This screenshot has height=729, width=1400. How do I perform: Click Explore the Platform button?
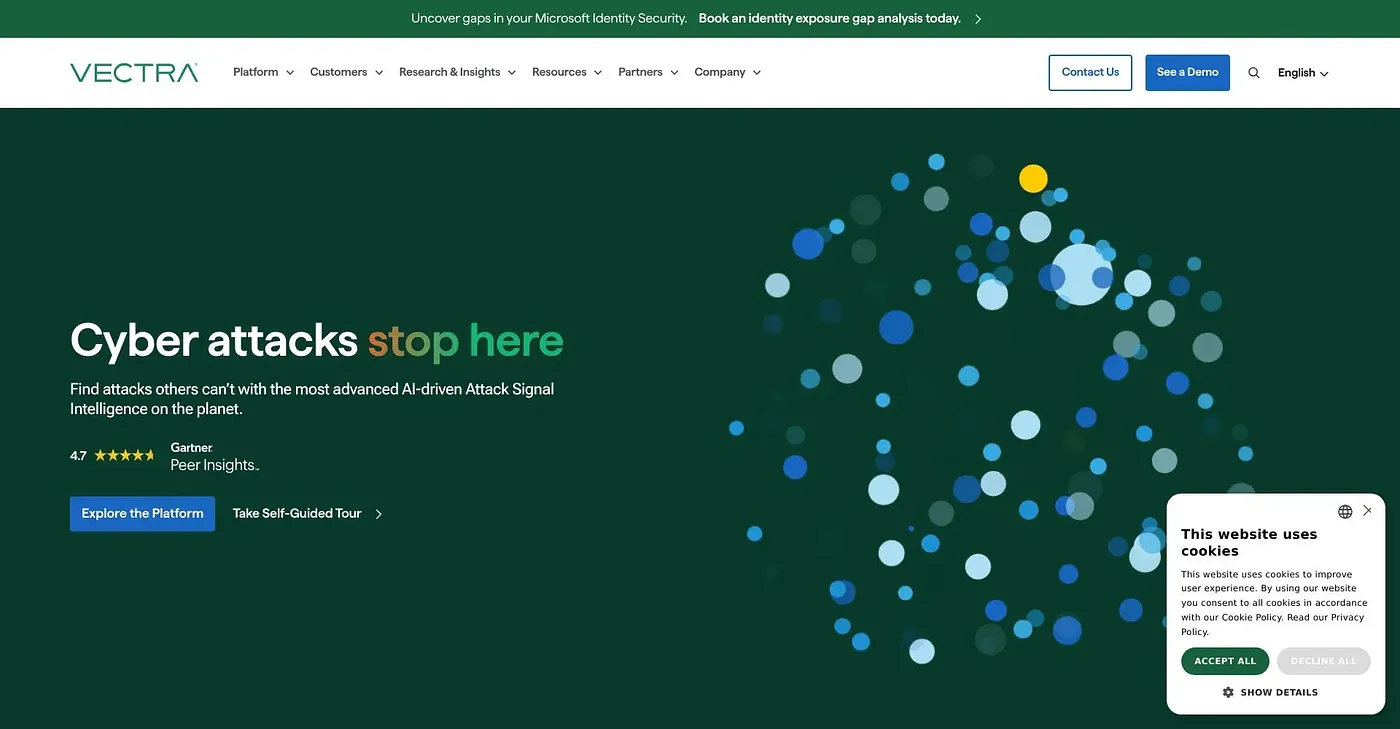(142, 514)
